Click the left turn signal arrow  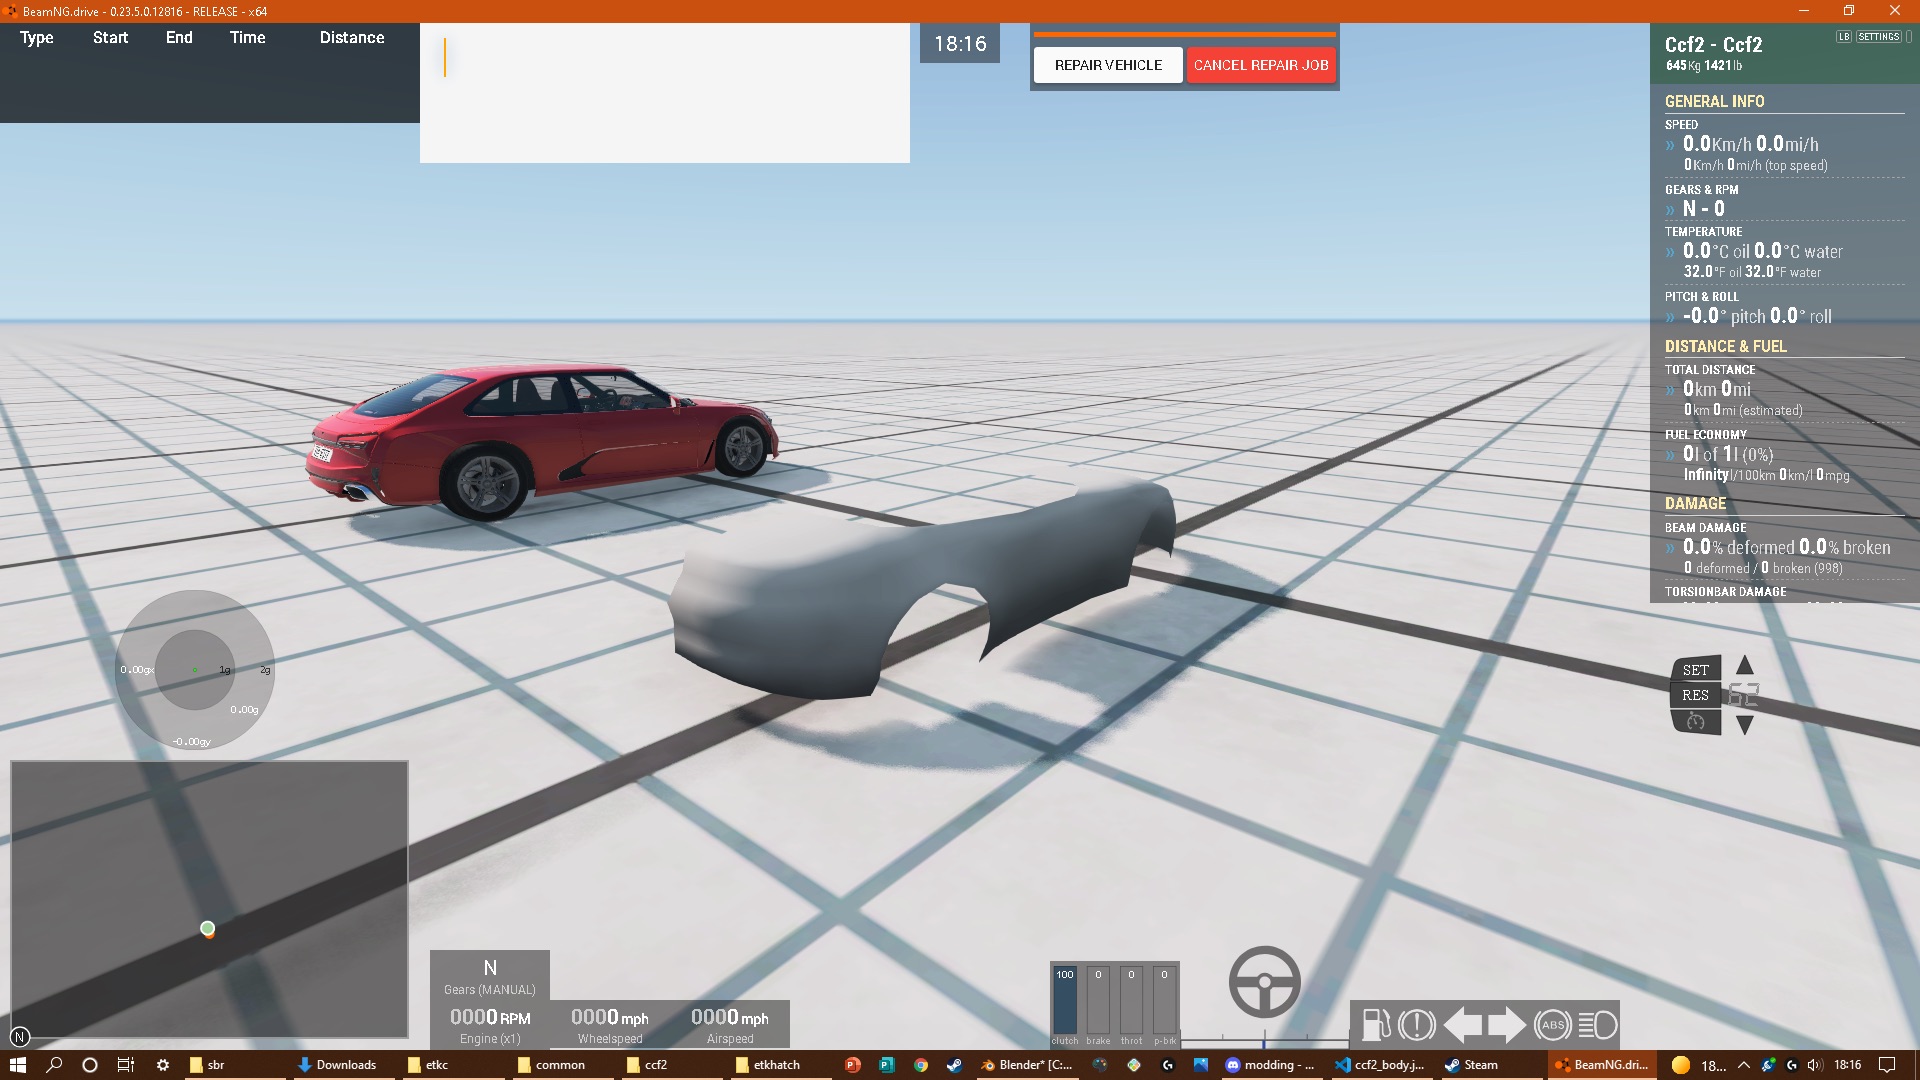click(1463, 1025)
